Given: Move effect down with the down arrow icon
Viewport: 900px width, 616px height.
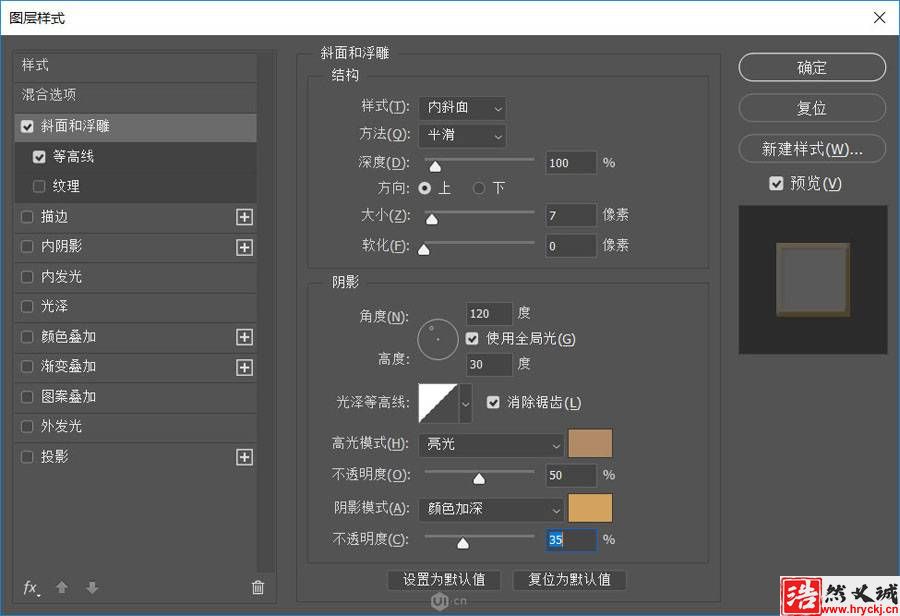Looking at the screenshot, I should point(92,587).
